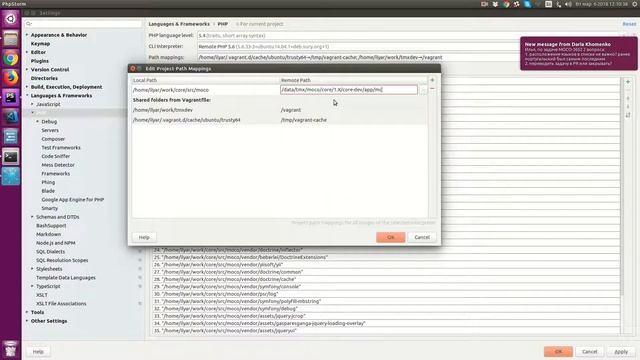Sort include paths alphabetically in Settings window
The height and width of the screenshot is (360, 640).
coord(628,116)
